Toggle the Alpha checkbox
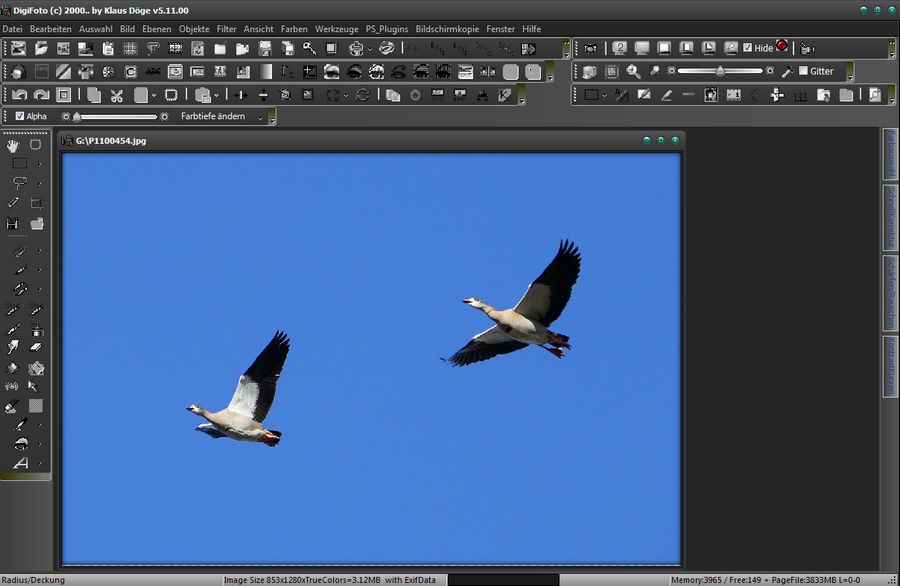This screenshot has height=586, width=900. pos(20,117)
